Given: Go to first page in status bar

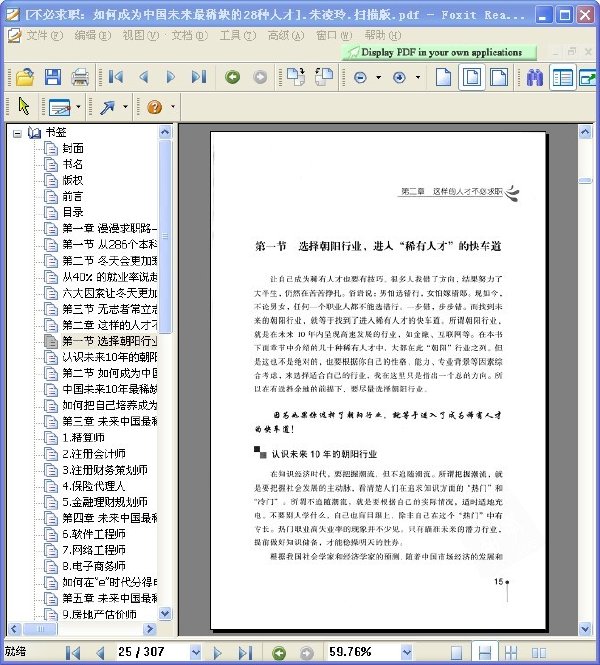Looking at the screenshot, I should (x=73, y=653).
